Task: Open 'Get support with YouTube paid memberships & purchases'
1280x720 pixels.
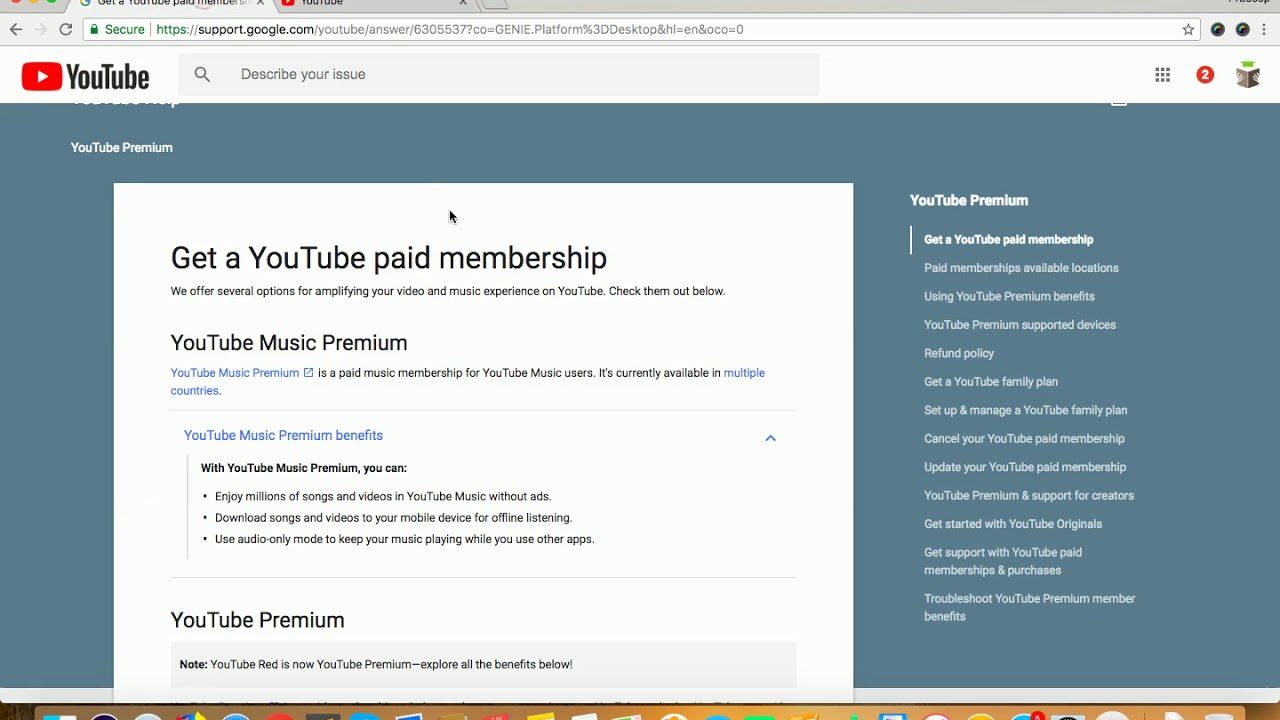Action: pos(1003,561)
